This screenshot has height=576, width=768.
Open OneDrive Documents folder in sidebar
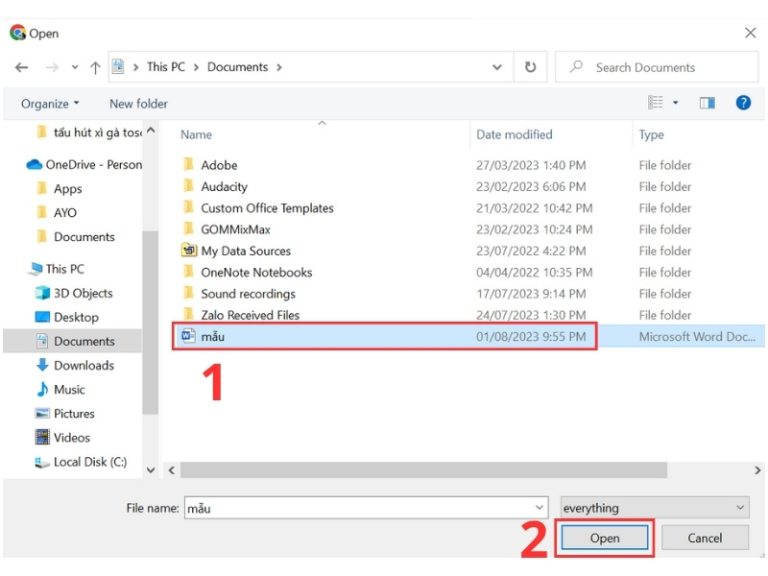point(84,237)
